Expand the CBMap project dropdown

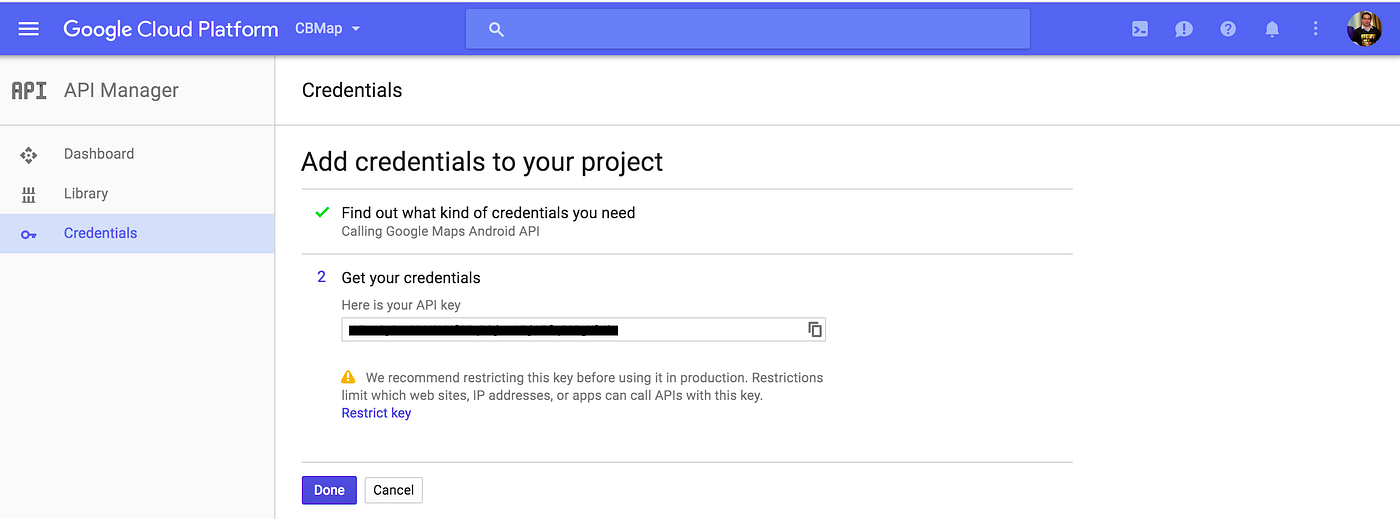(x=328, y=29)
